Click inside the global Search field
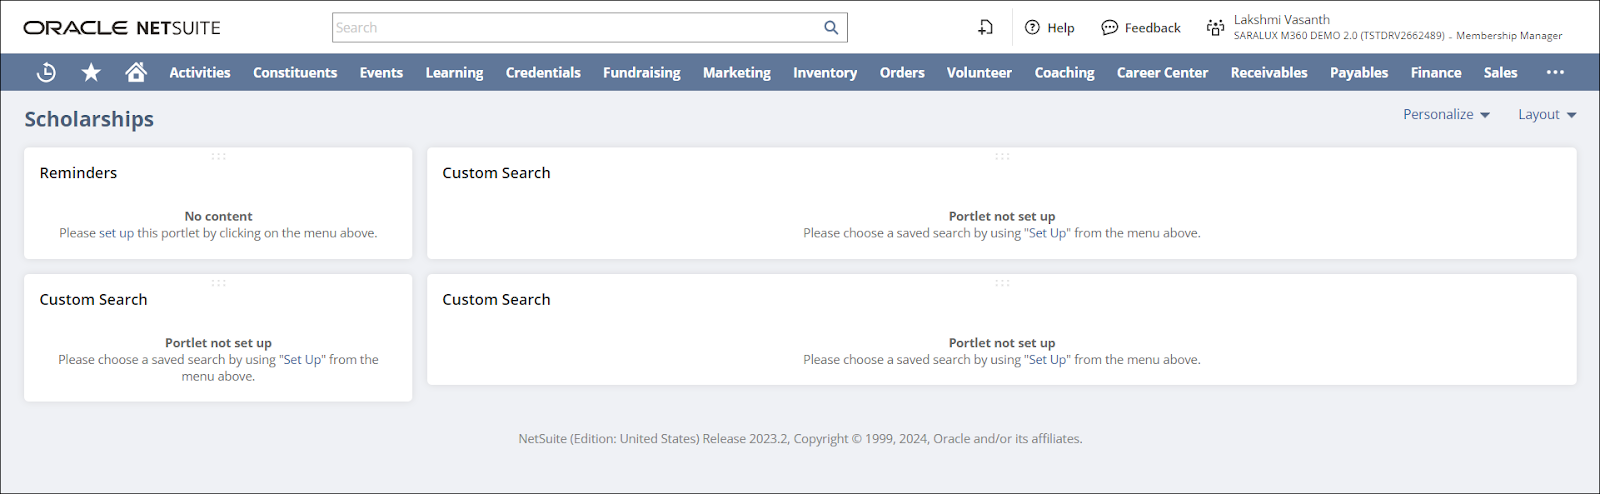Screen dimensions: 1600x494 point(575,28)
